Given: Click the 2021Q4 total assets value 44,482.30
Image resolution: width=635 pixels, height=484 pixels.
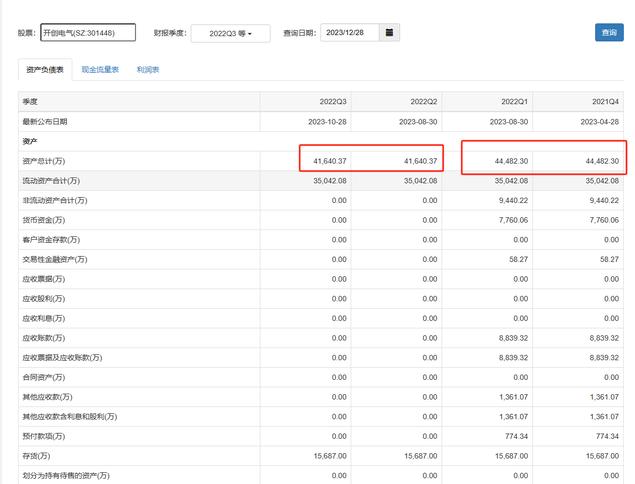Looking at the screenshot, I should coord(597,161).
